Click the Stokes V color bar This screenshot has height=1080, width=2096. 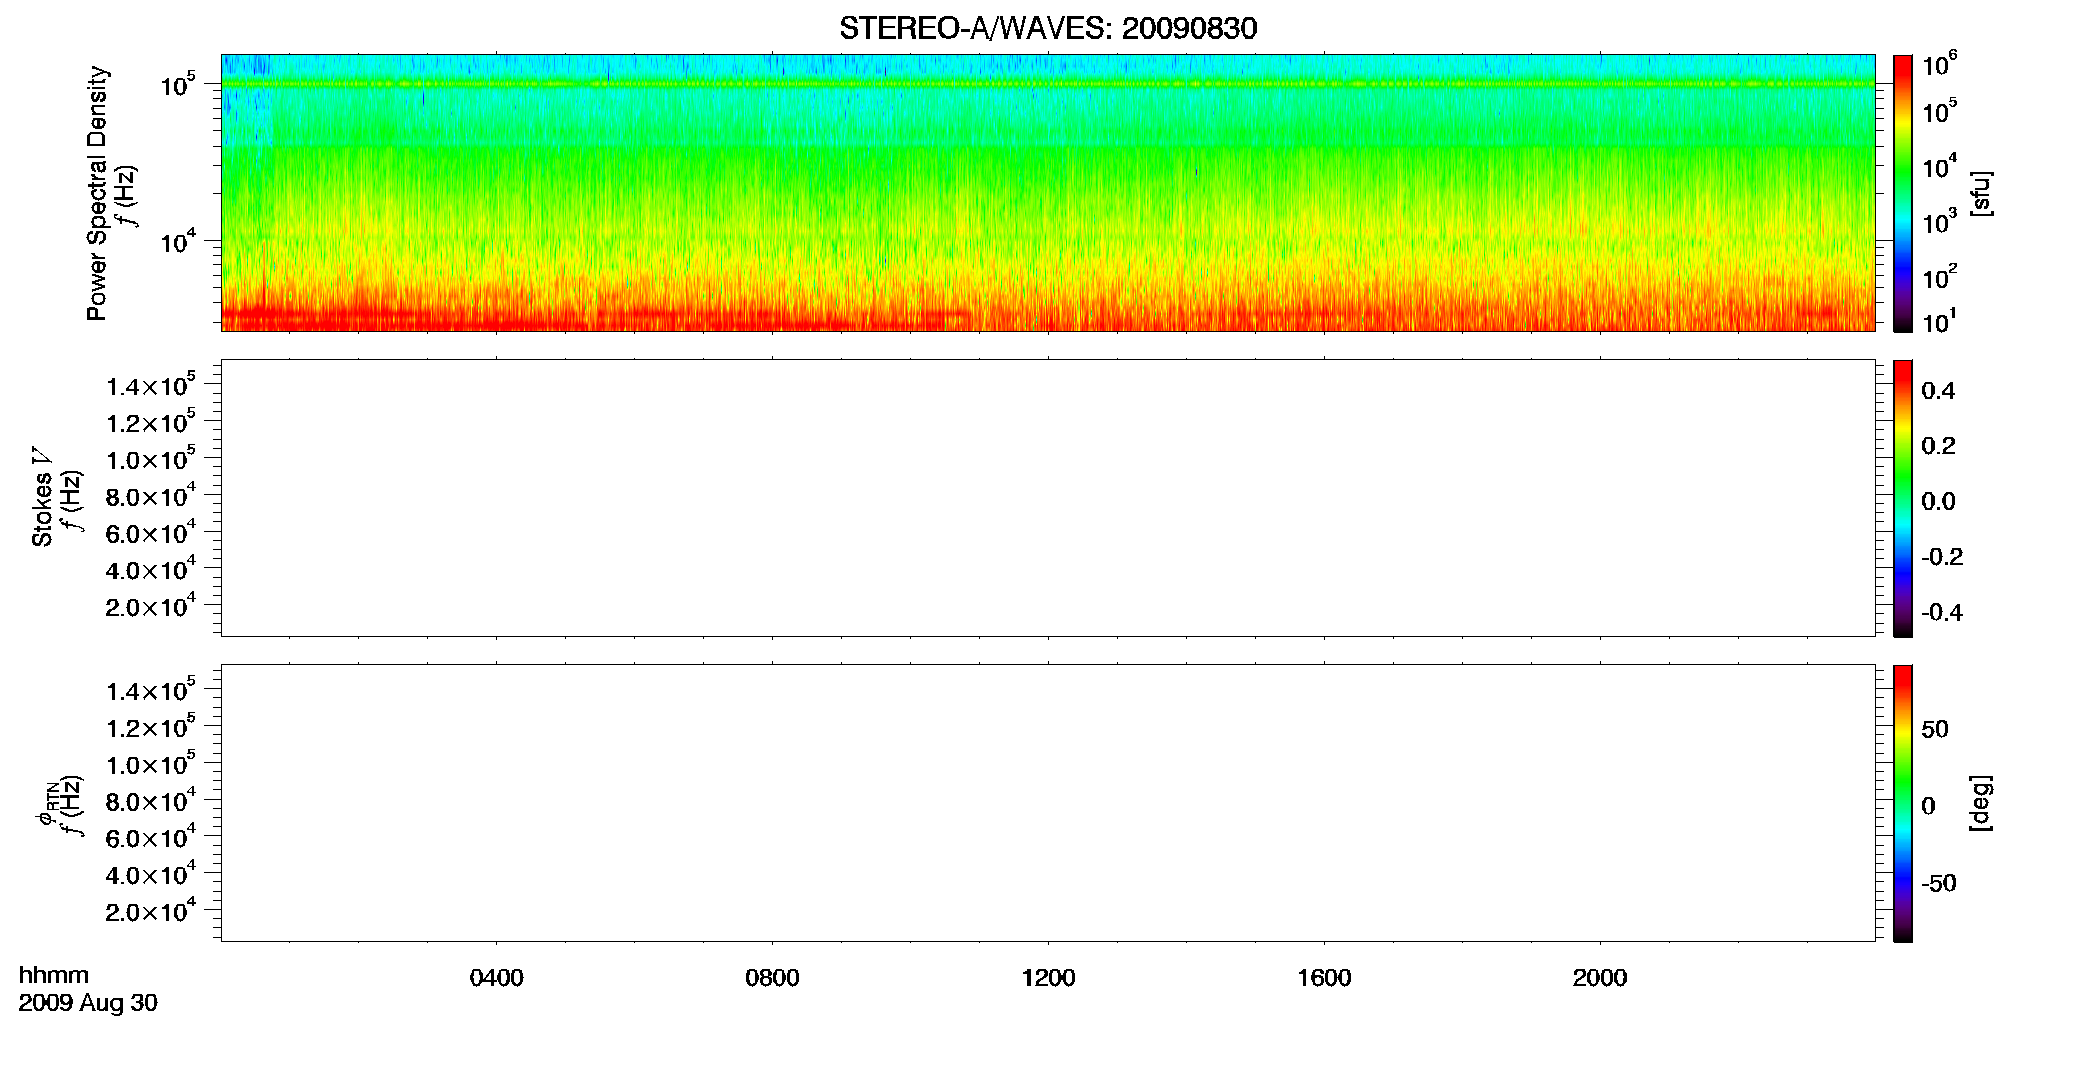(x=1903, y=498)
